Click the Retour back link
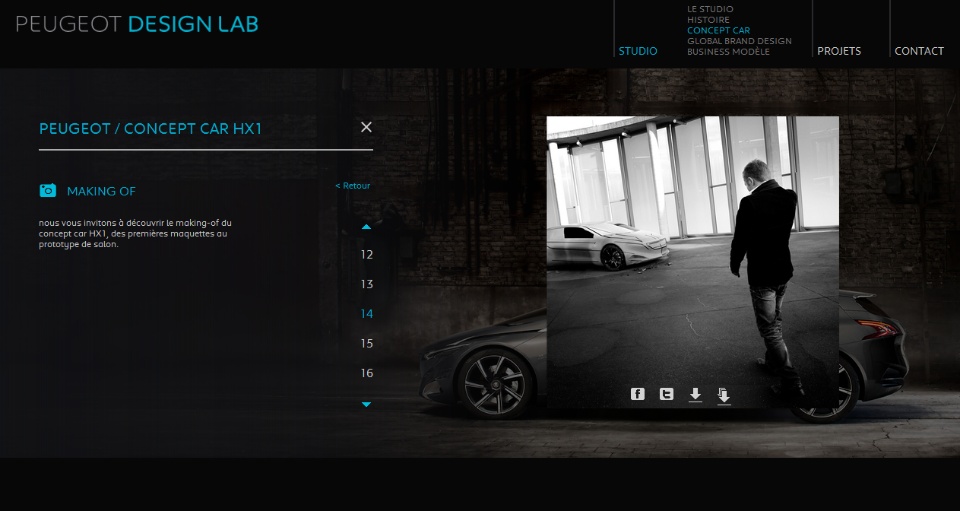Viewport: 960px width, 511px height. 353,185
